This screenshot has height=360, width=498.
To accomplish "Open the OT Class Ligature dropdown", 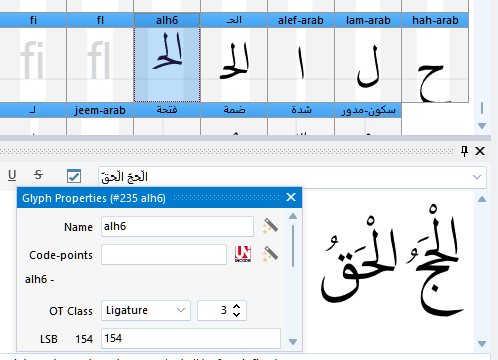I will [x=146, y=310].
